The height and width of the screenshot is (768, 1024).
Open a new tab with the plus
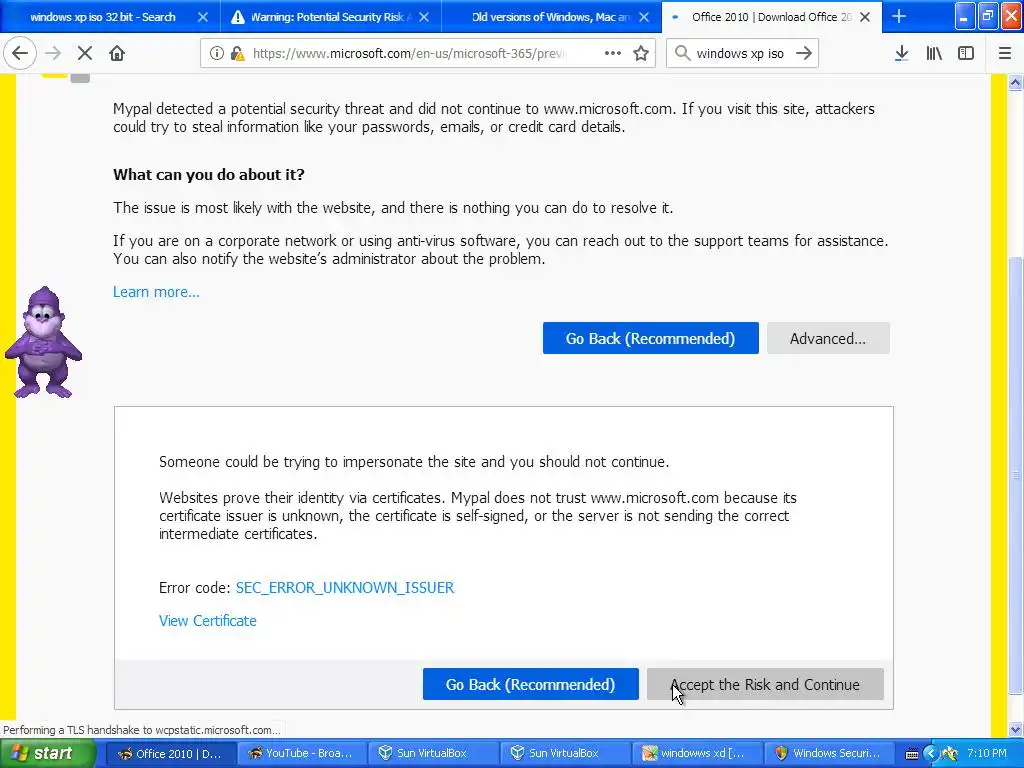899,16
